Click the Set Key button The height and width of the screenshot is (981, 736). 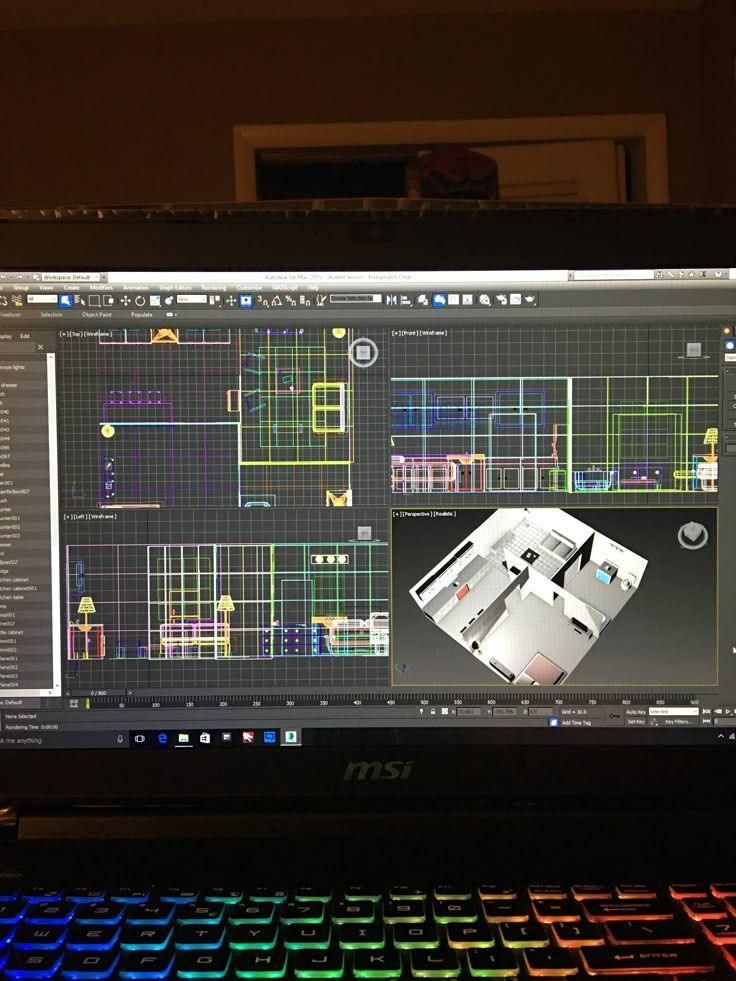click(x=636, y=721)
